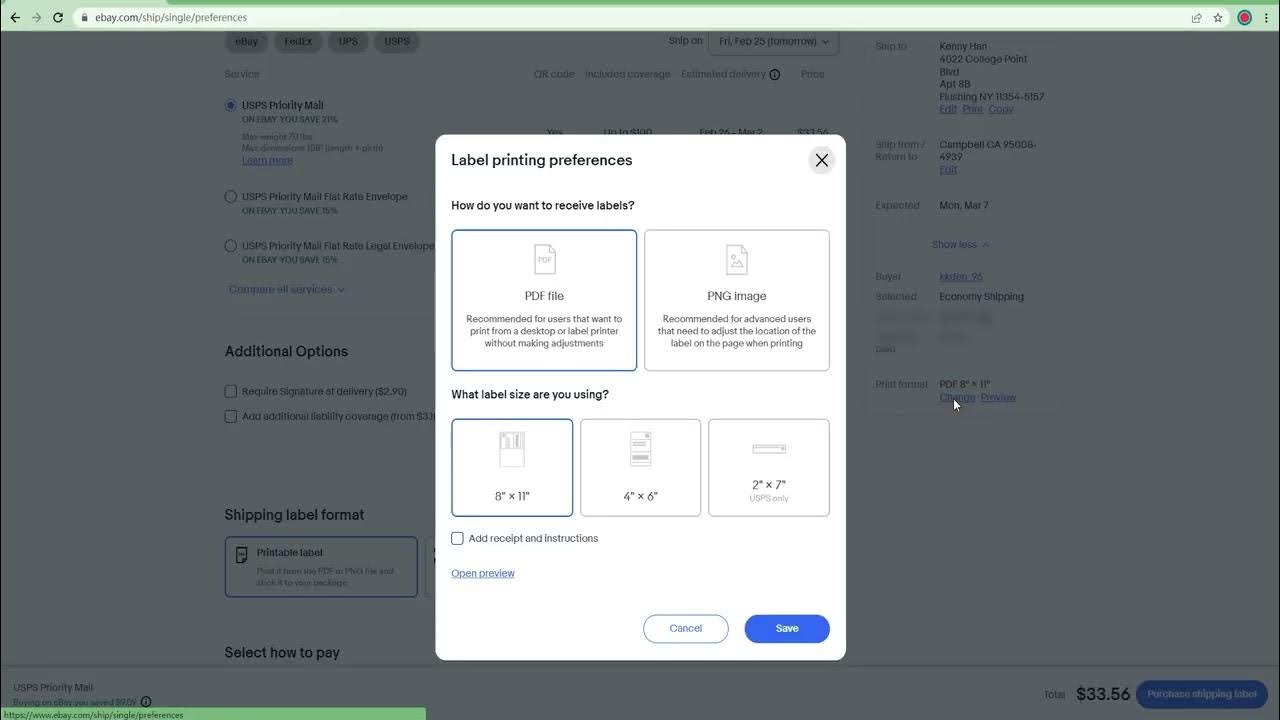Select the PNG image label format card

pyautogui.click(x=737, y=300)
